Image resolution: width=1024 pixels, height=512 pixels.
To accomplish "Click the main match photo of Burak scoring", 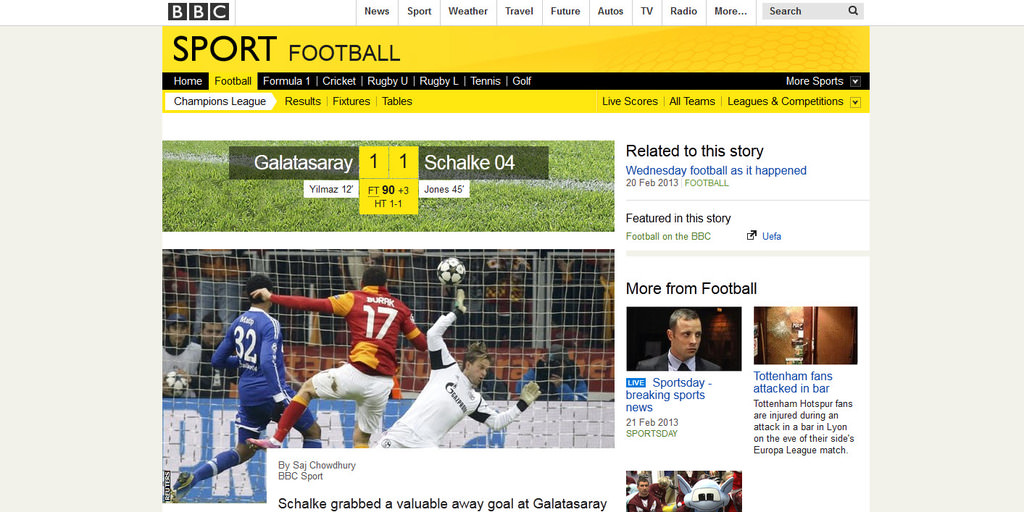I will 388,348.
